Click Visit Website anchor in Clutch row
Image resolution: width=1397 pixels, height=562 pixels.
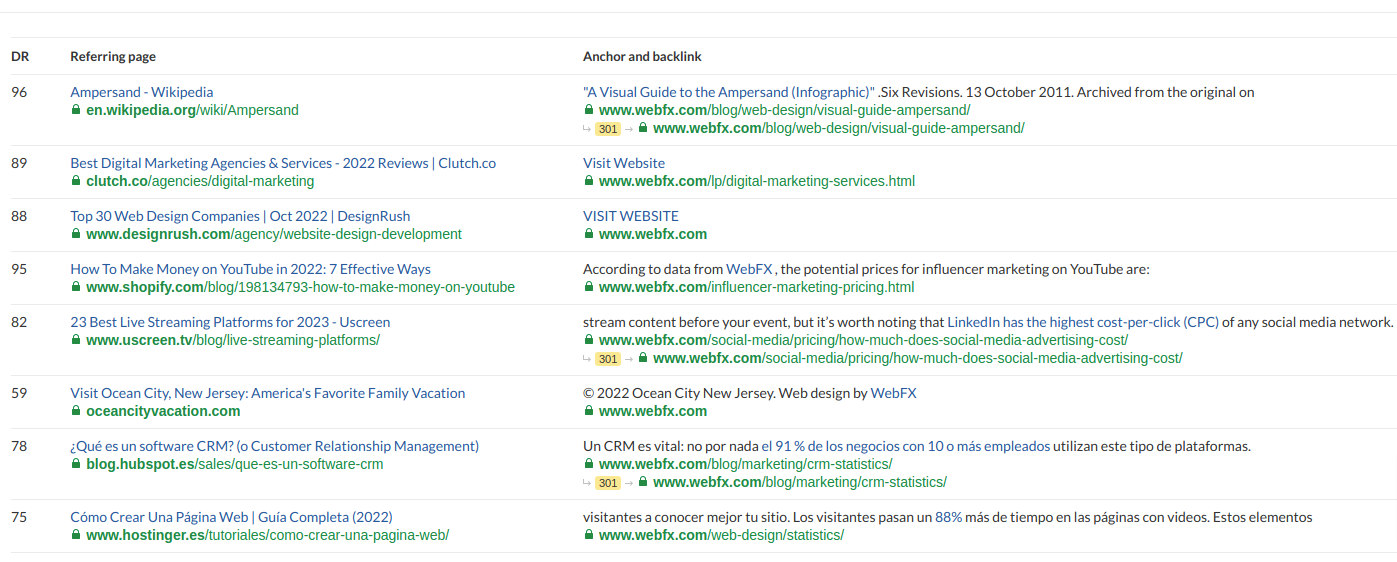click(x=624, y=163)
